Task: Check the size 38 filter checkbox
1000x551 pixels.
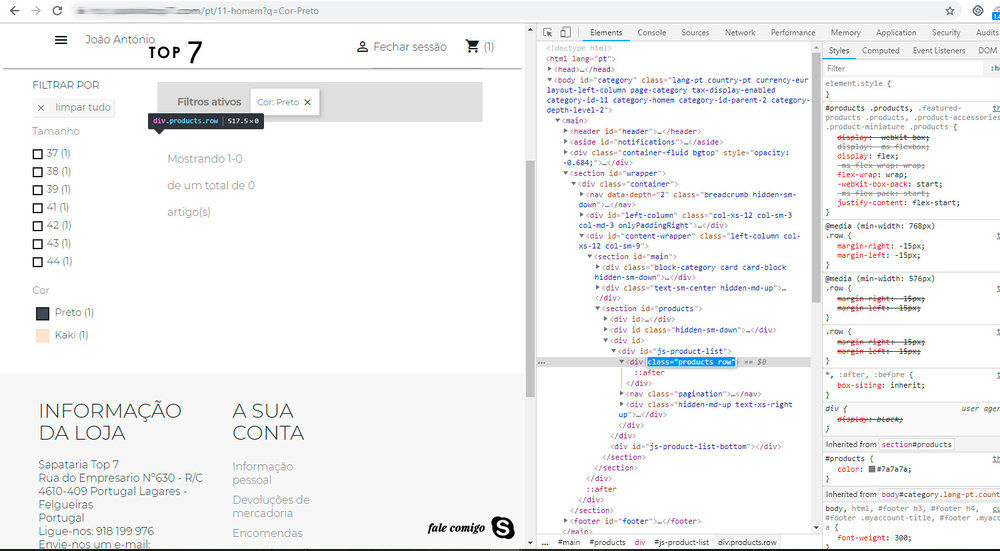Action: point(38,172)
